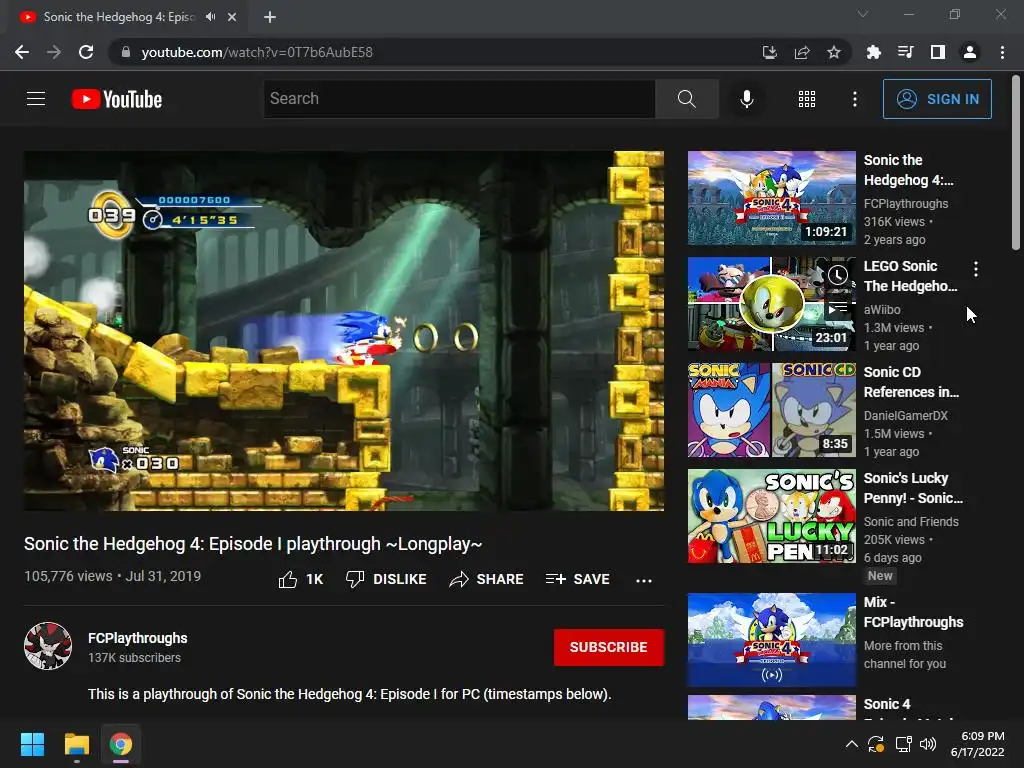Subscribe to FCPlaythroughs channel
The height and width of the screenshot is (768, 1024).
[x=609, y=647]
